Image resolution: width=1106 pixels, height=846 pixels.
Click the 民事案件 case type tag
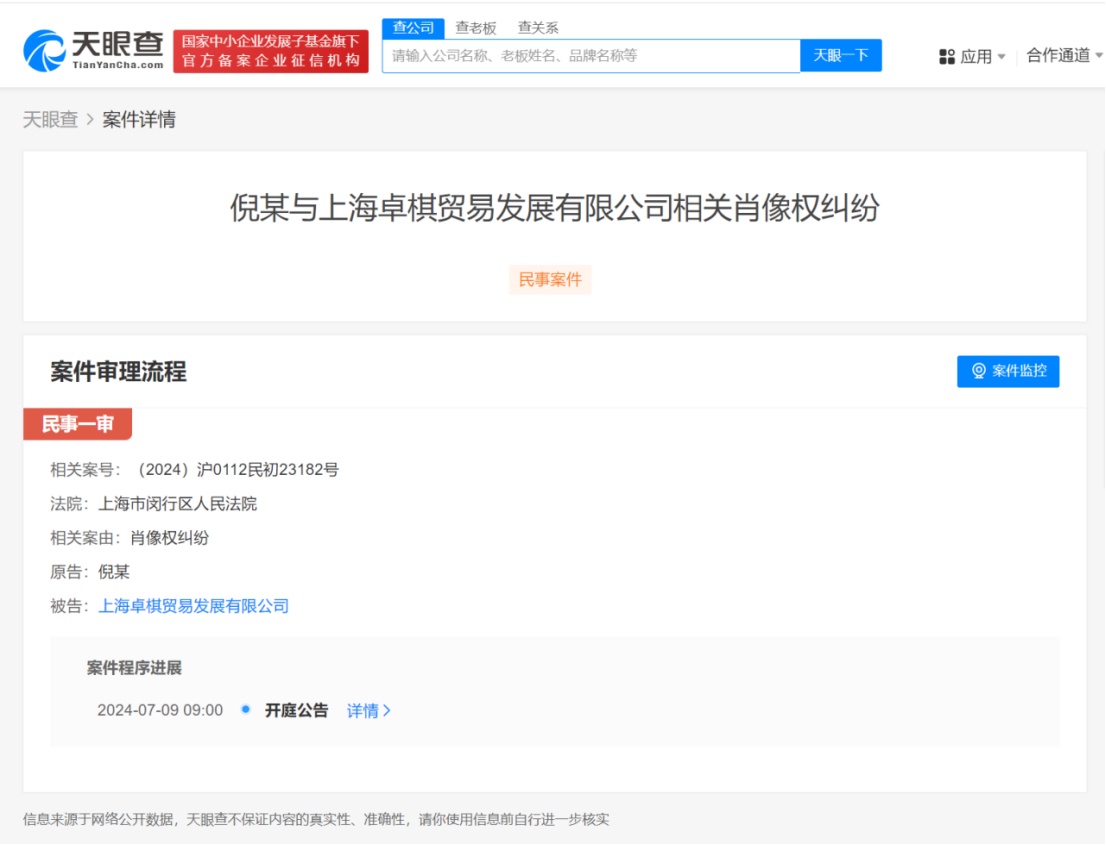pyautogui.click(x=550, y=279)
